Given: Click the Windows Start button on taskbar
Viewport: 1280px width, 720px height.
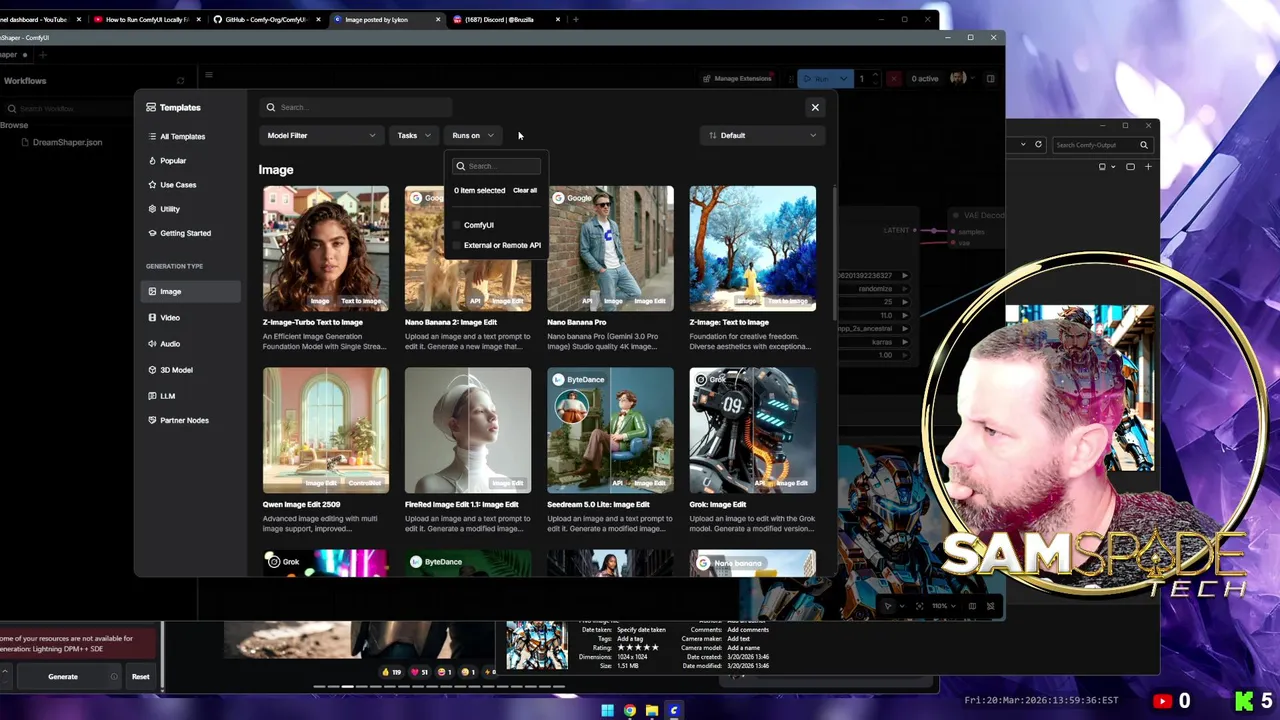Looking at the screenshot, I should click(x=607, y=711).
